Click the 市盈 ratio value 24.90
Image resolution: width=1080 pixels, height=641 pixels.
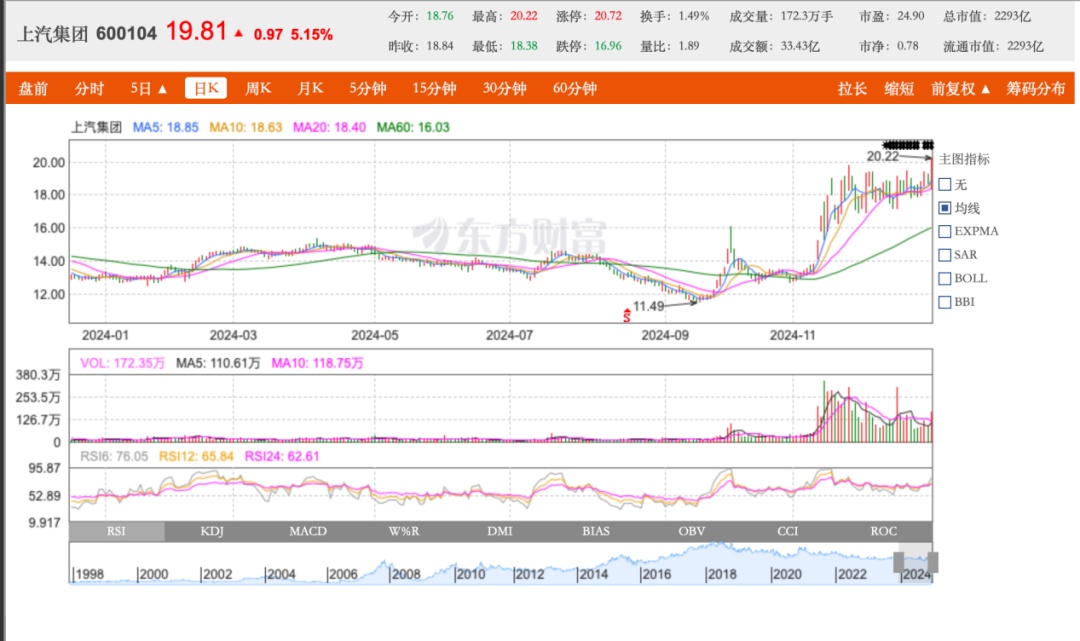pos(911,16)
